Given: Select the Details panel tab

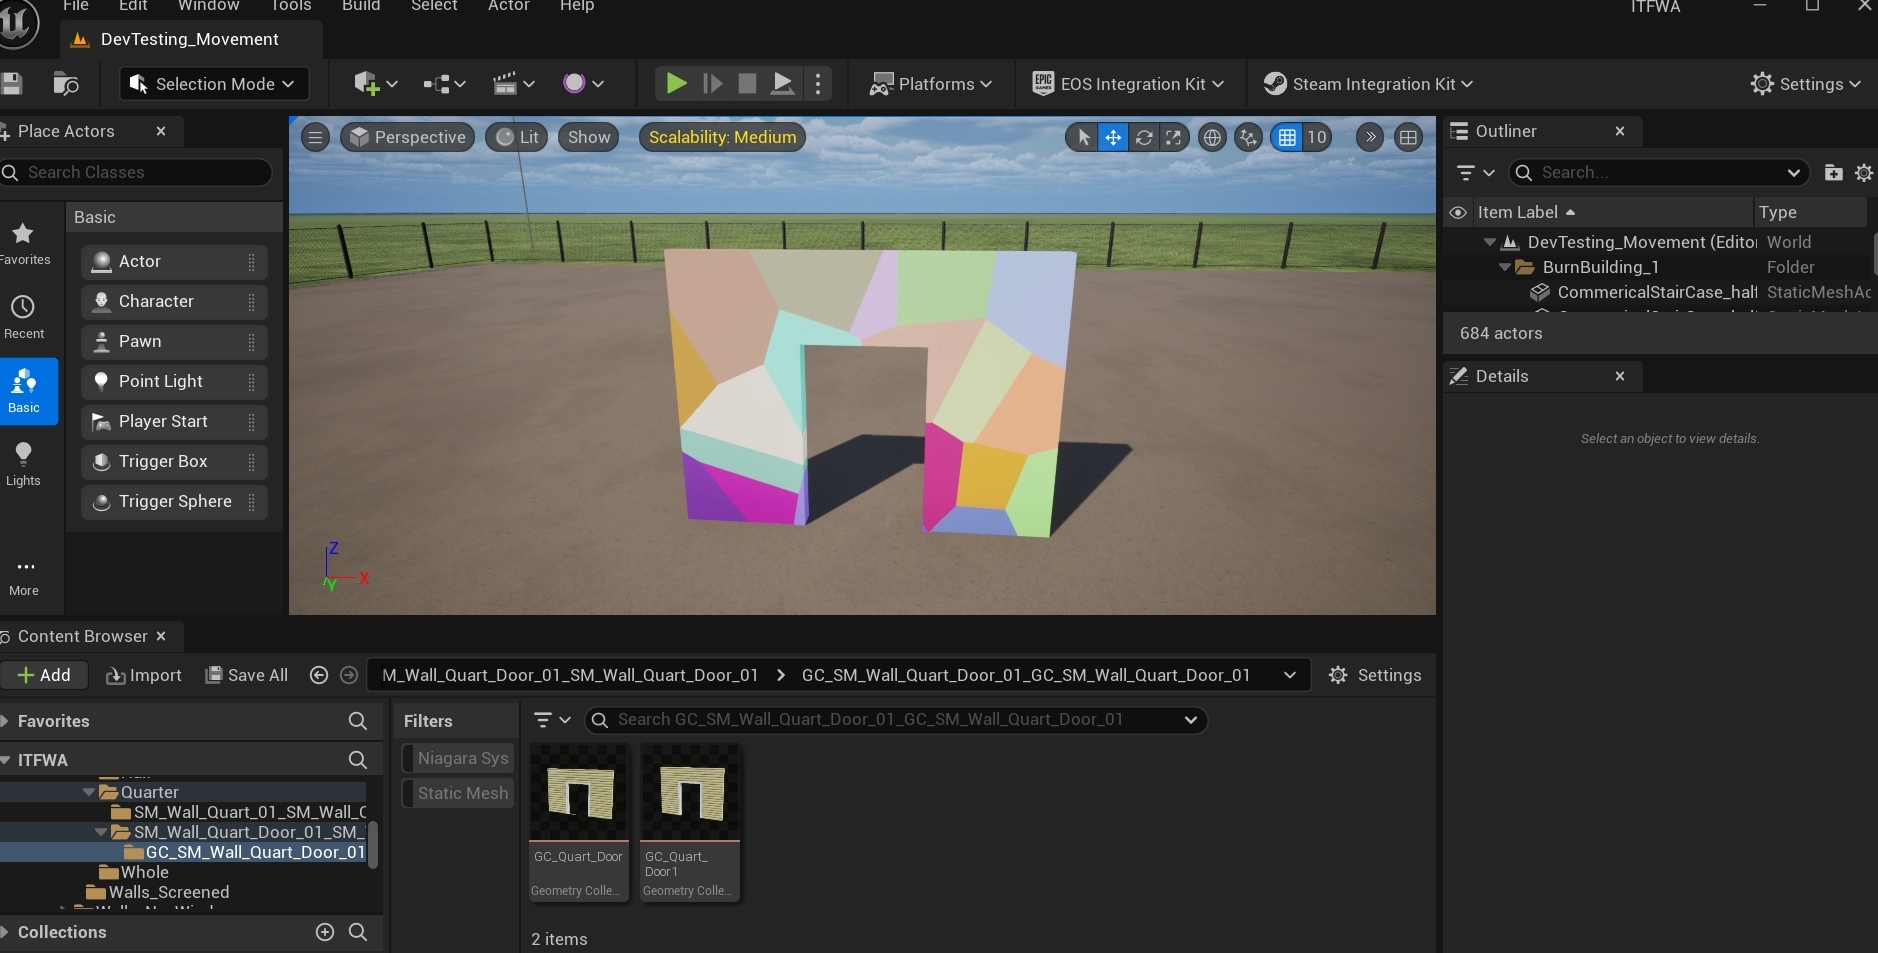Looking at the screenshot, I should click(x=1542, y=376).
